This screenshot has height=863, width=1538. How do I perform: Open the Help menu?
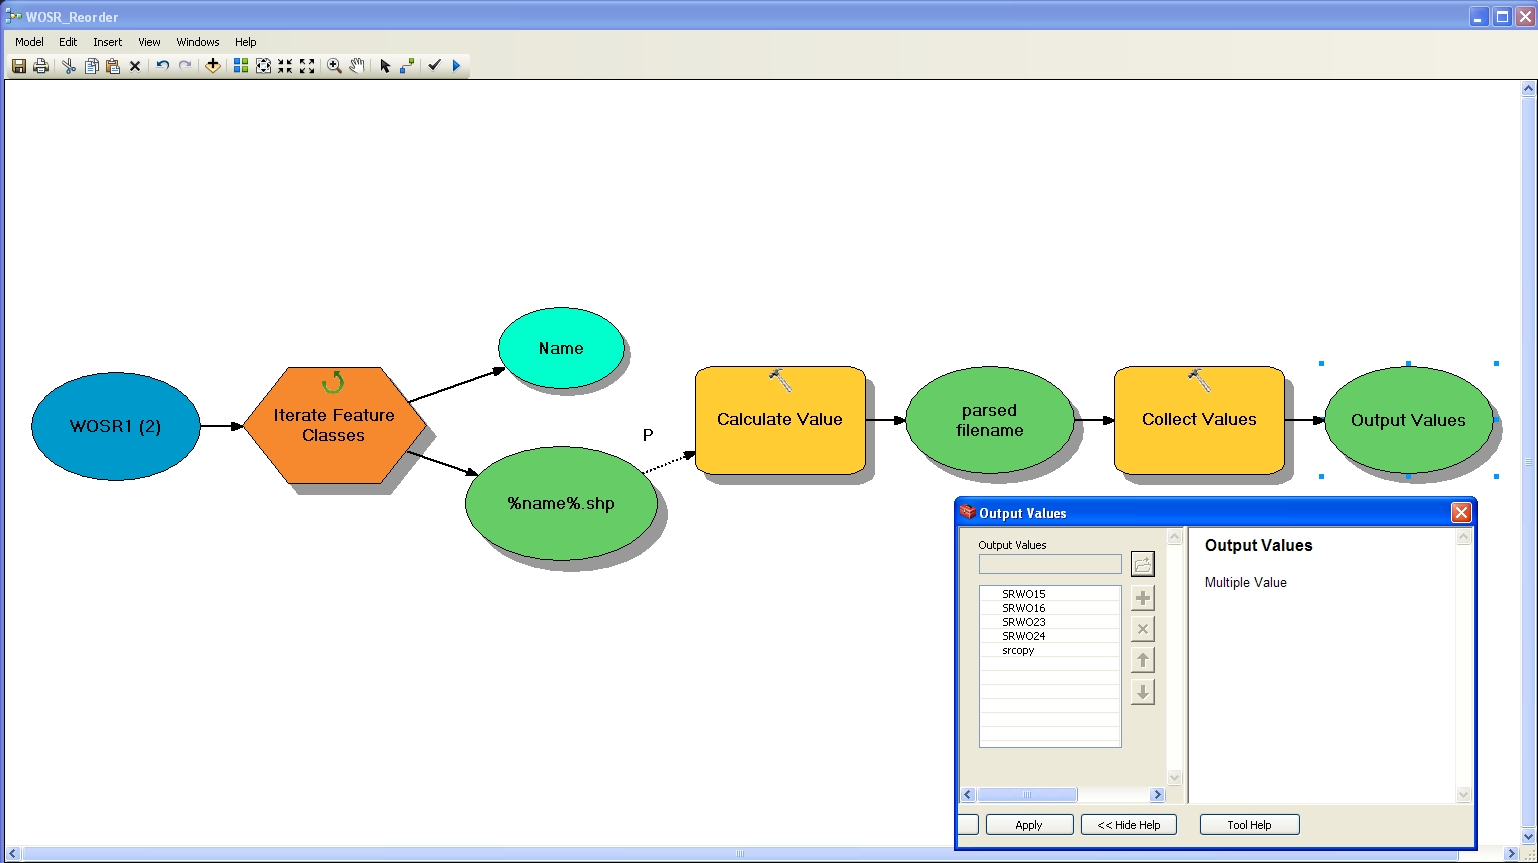(246, 42)
